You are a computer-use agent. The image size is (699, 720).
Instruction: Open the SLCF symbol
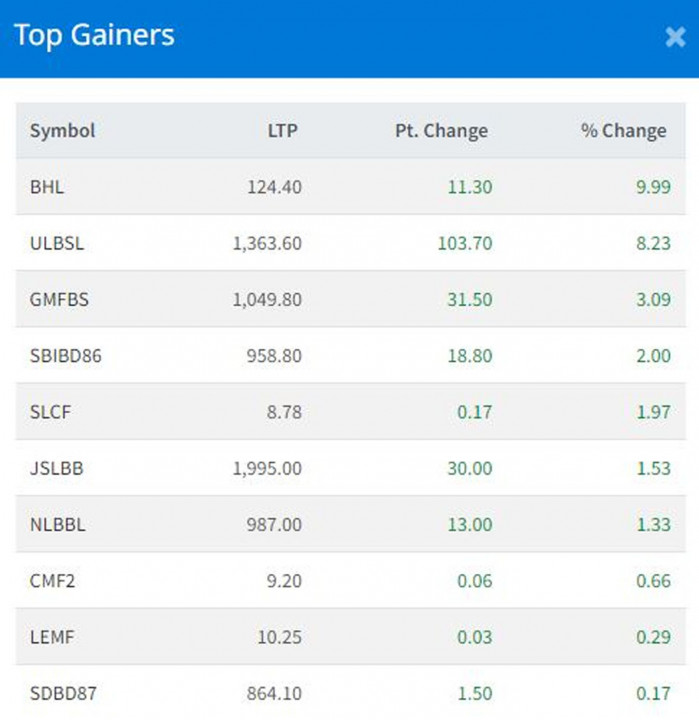49,412
